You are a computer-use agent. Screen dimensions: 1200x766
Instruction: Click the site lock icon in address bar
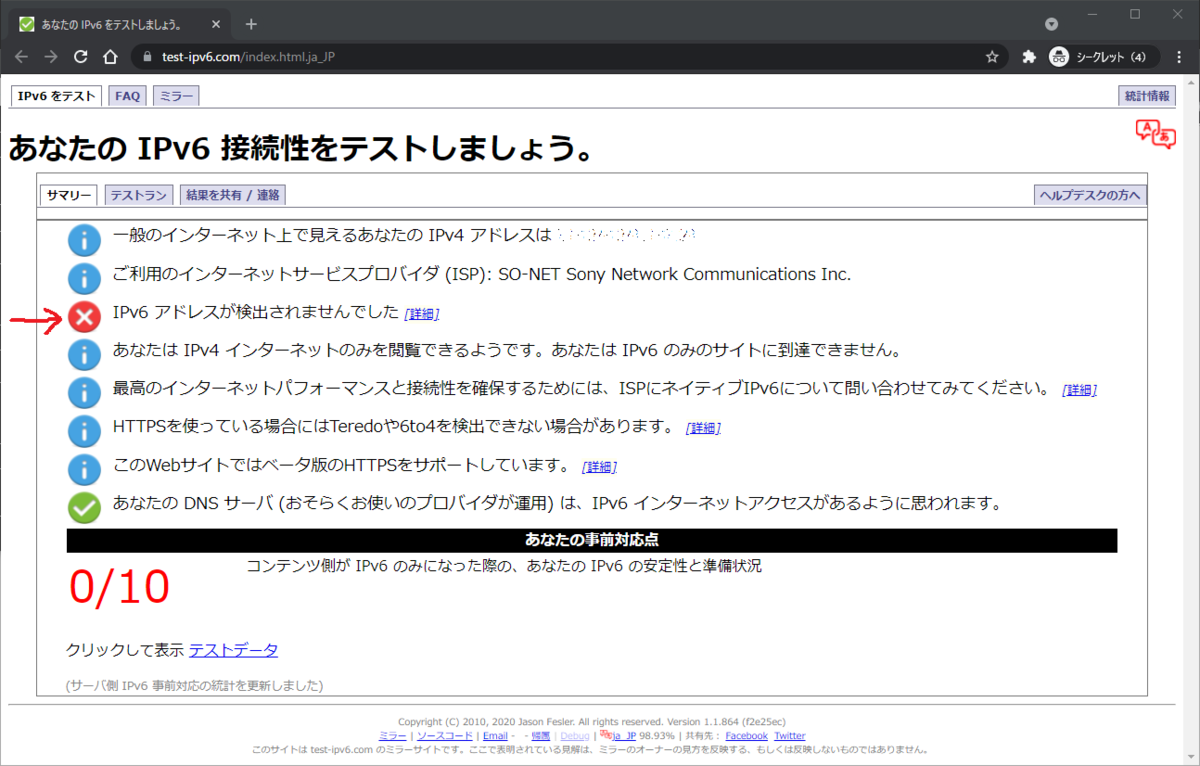coord(147,57)
